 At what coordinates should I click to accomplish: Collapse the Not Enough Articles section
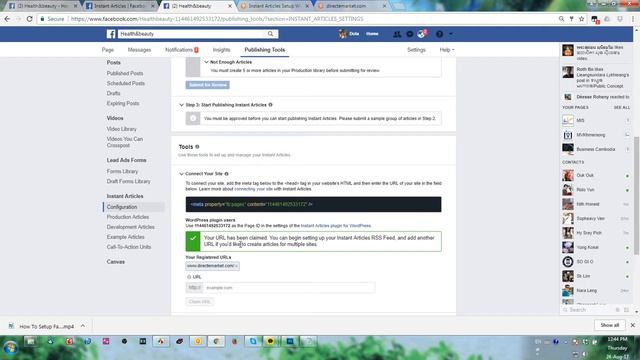(x=206, y=62)
